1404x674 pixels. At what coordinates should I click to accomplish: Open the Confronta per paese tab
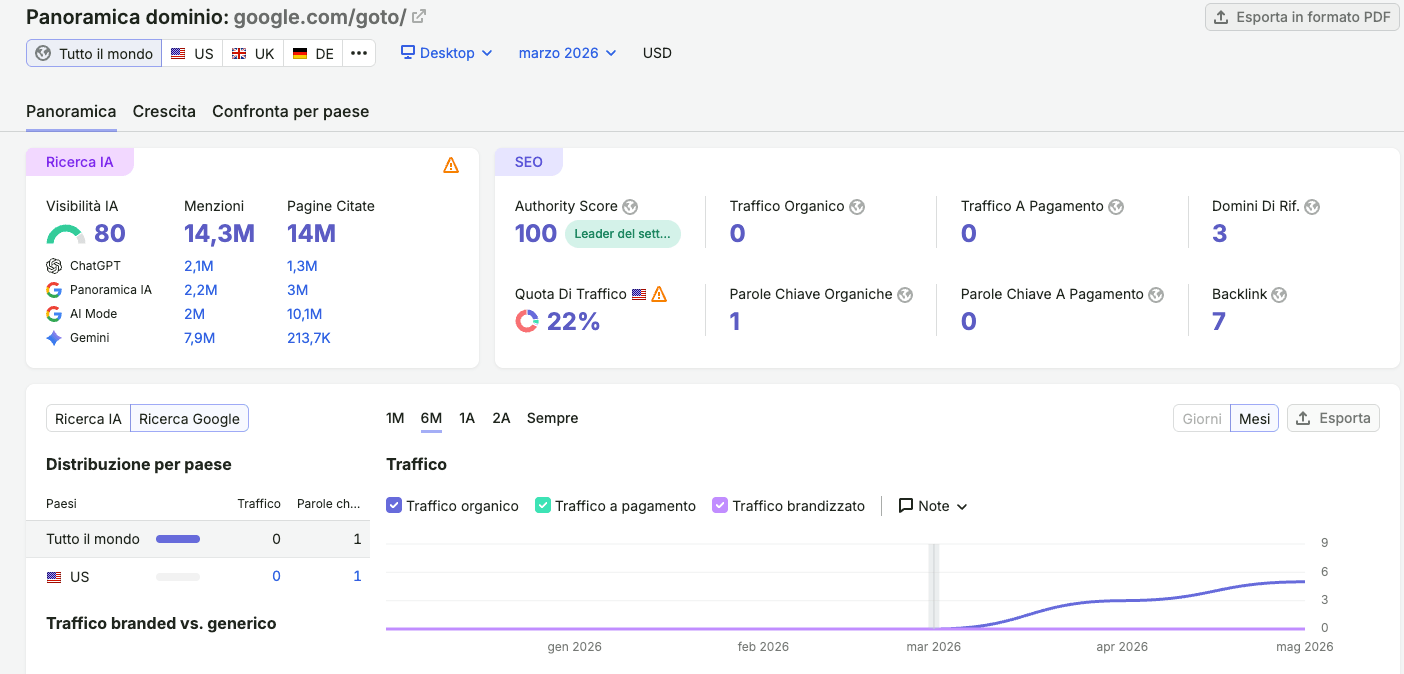click(x=291, y=112)
